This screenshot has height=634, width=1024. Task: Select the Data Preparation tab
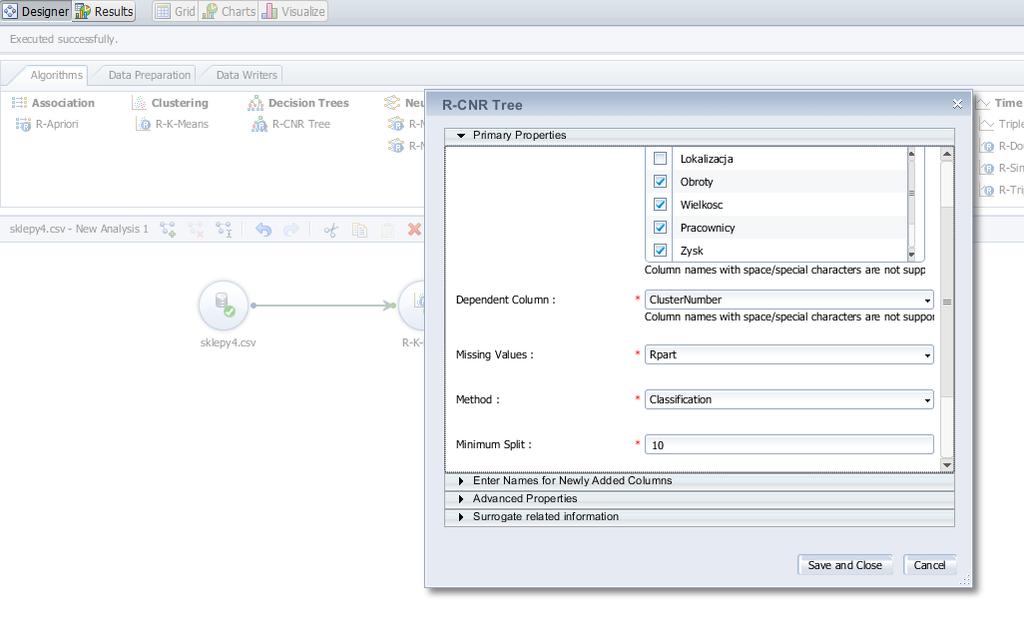[x=149, y=75]
